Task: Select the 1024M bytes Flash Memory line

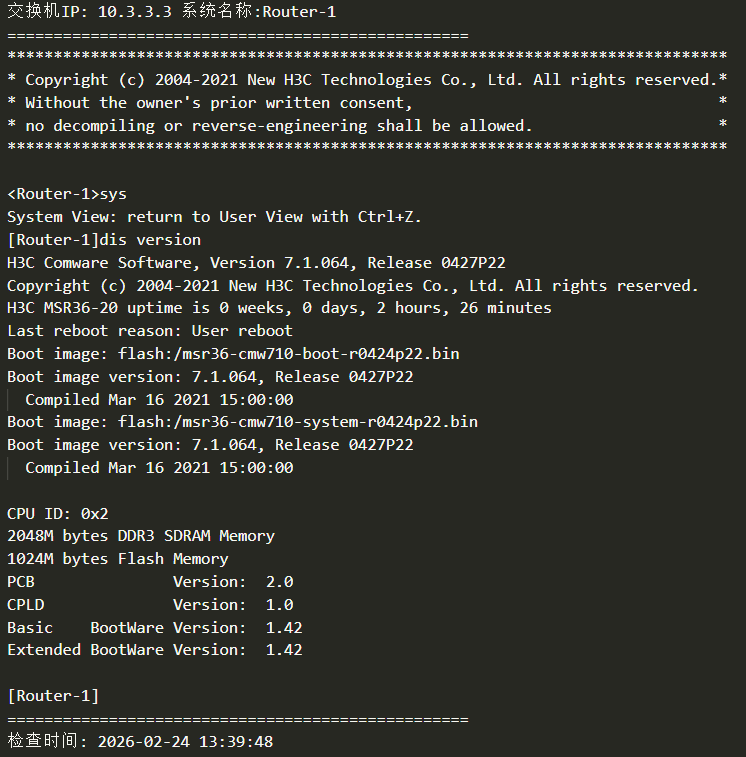Action: 118,559
